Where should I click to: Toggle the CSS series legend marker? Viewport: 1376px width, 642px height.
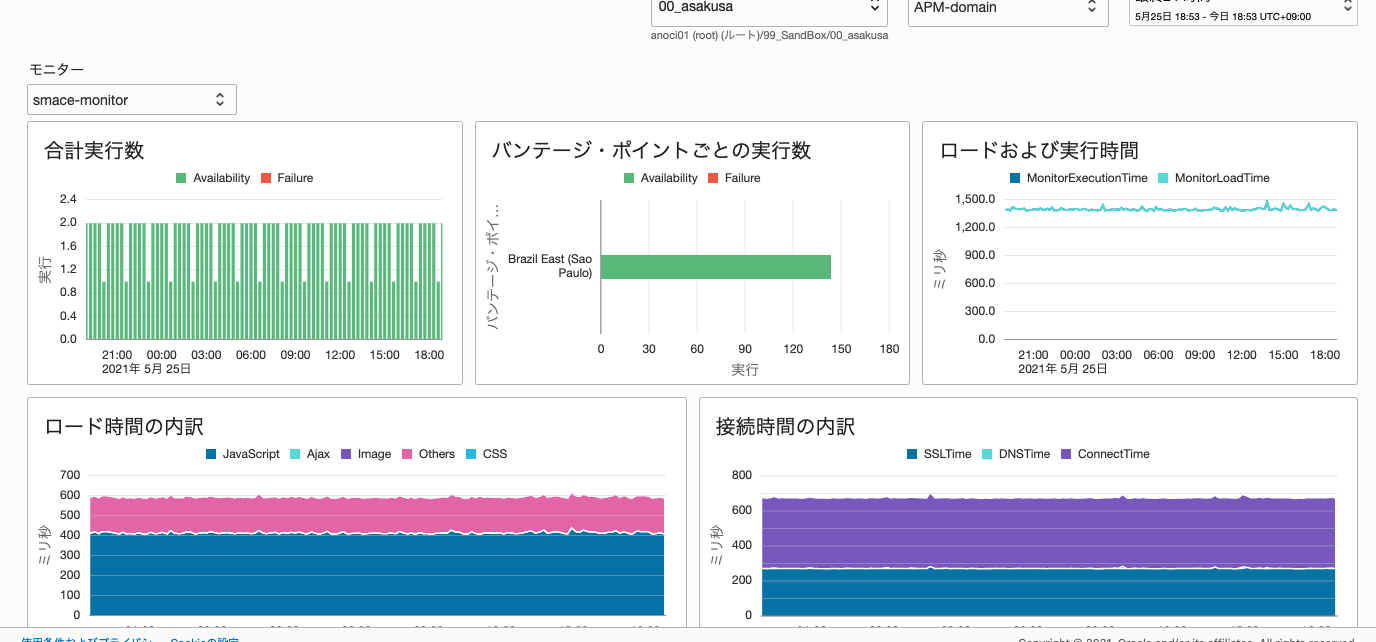click(x=487, y=453)
